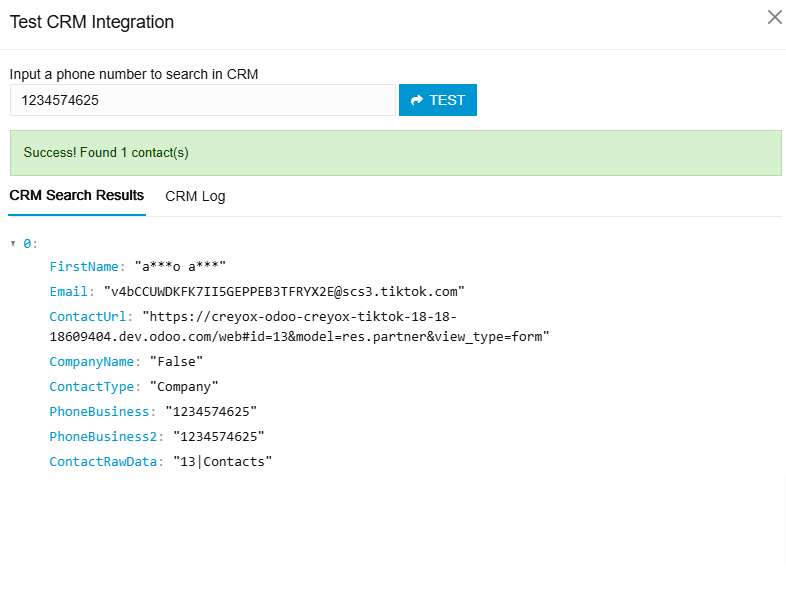Close the Test CRM Integration dialog
The image size is (786, 591).
tap(774, 17)
